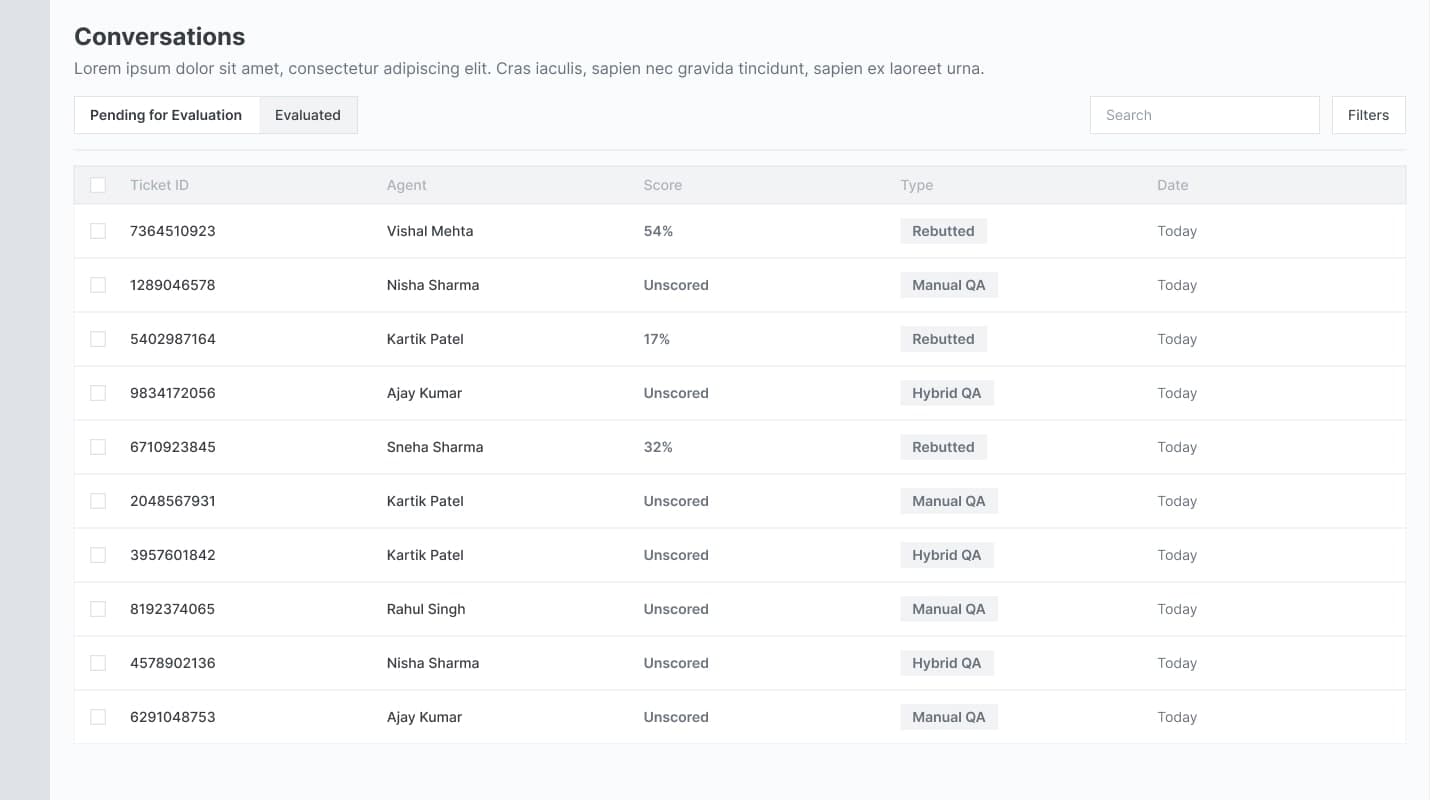The height and width of the screenshot is (800, 1440).
Task: Open ticket ID 7364510923
Action: (173, 231)
